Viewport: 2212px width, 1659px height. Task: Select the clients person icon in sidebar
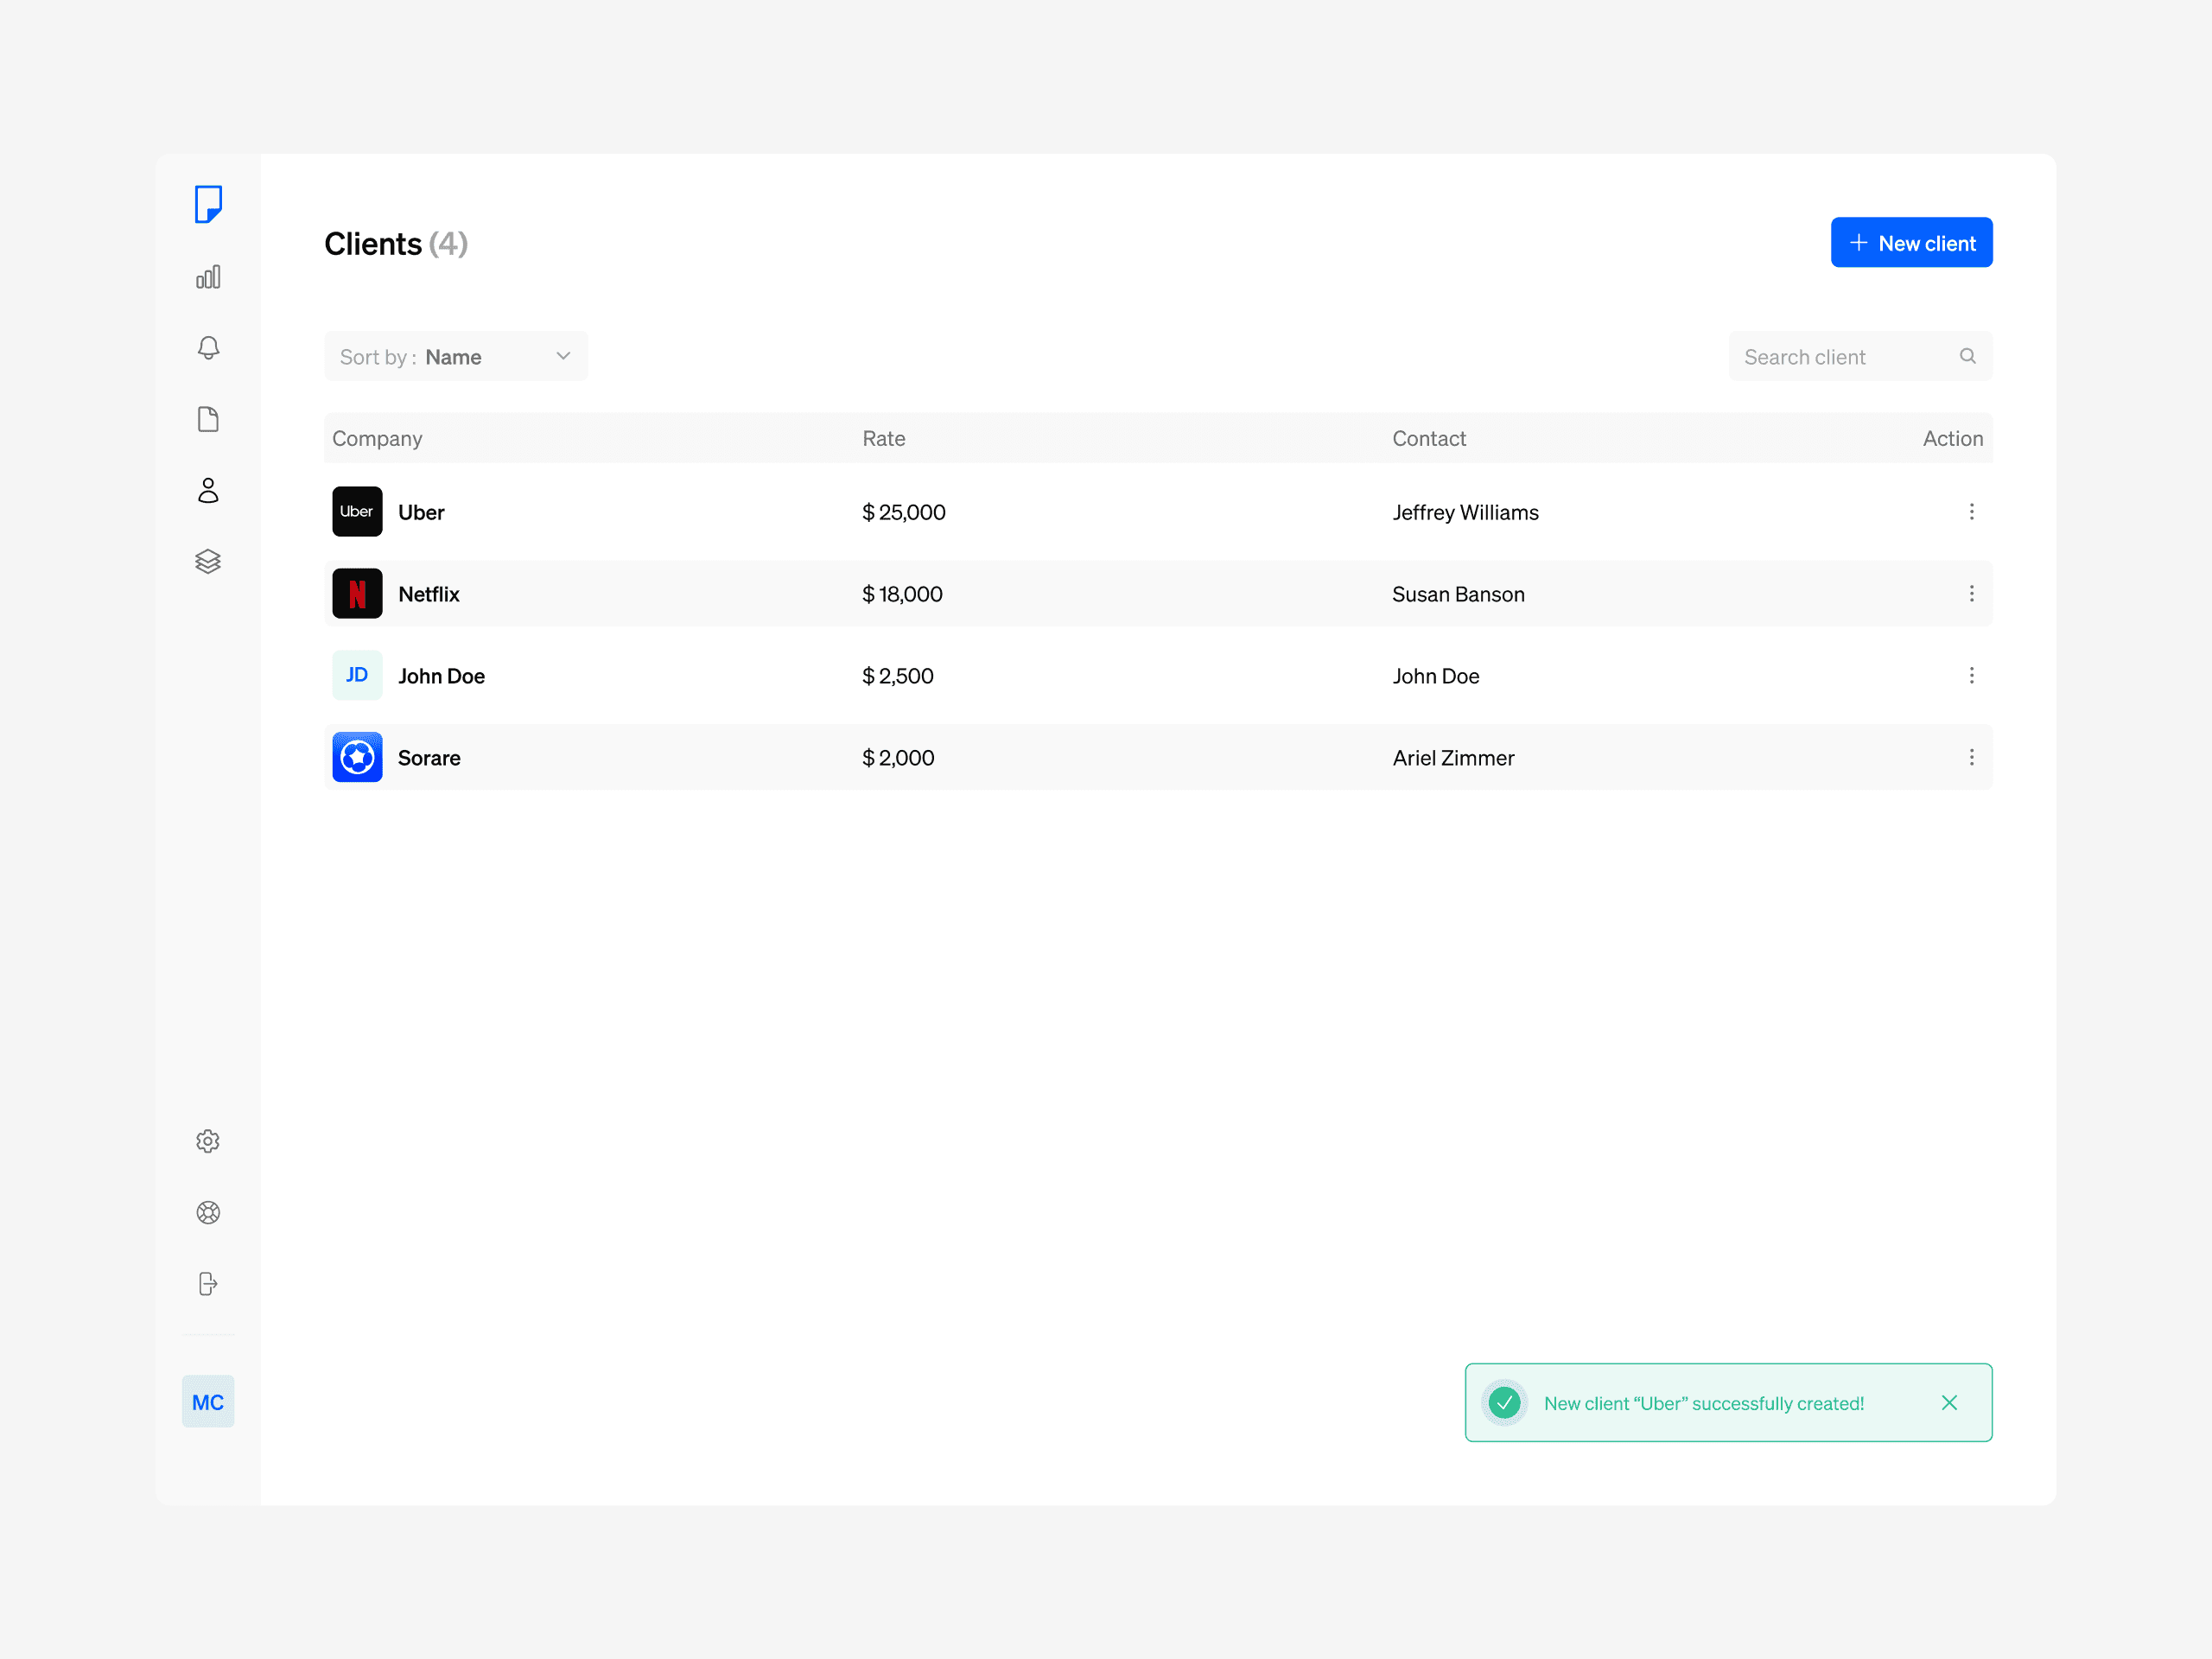click(207, 489)
